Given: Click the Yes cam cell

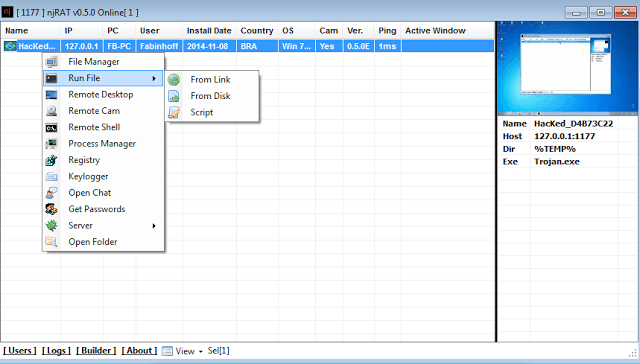Looking at the screenshot, I should point(327,46).
